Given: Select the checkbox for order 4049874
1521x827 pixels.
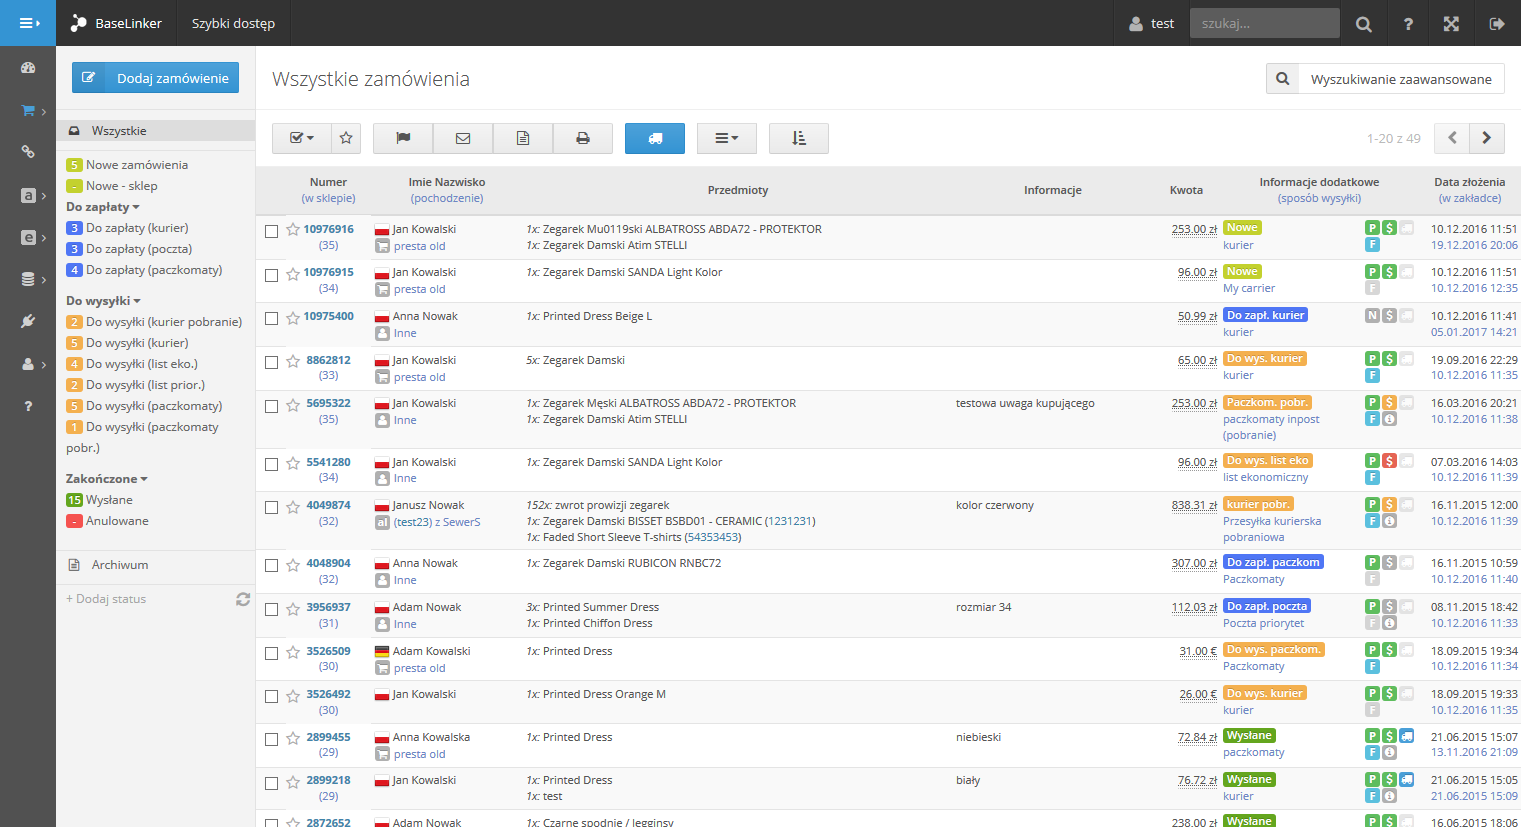Looking at the screenshot, I should pos(271,507).
